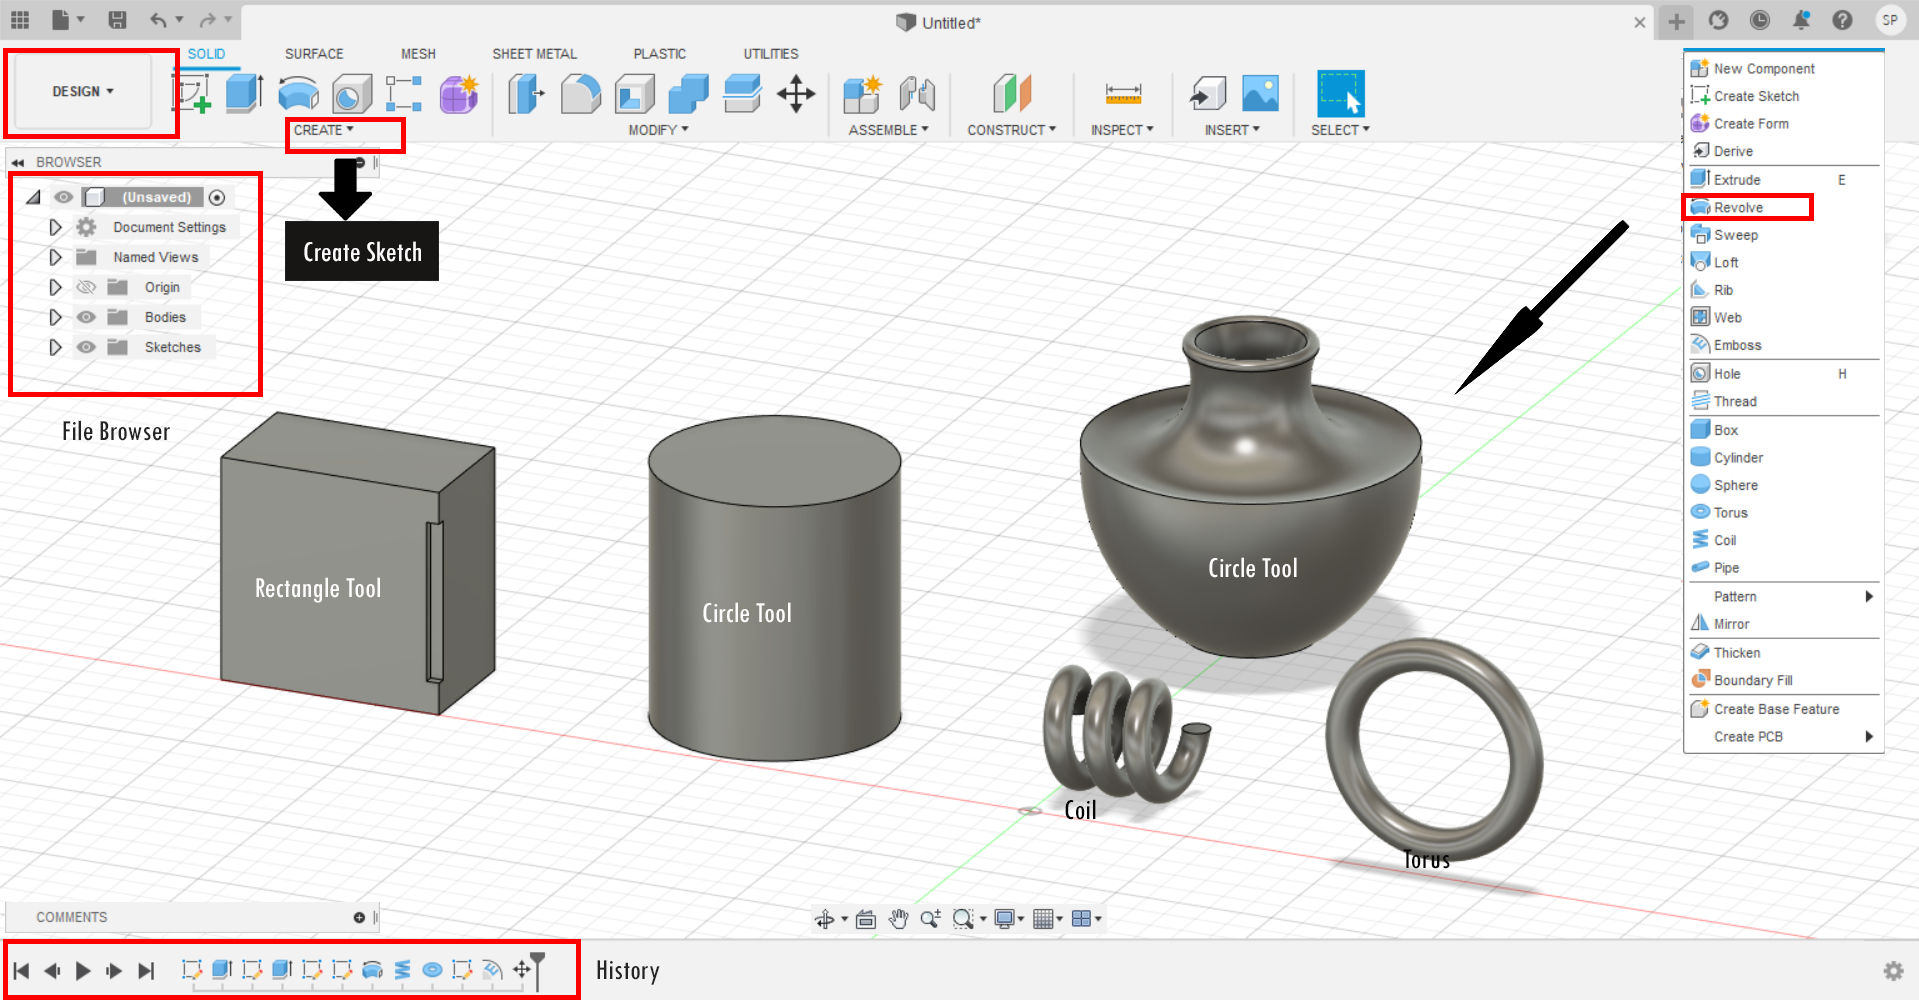Screen dimensions: 1919x1000
Task: Expand the Named Views node
Action: pyautogui.click(x=56, y=257)
